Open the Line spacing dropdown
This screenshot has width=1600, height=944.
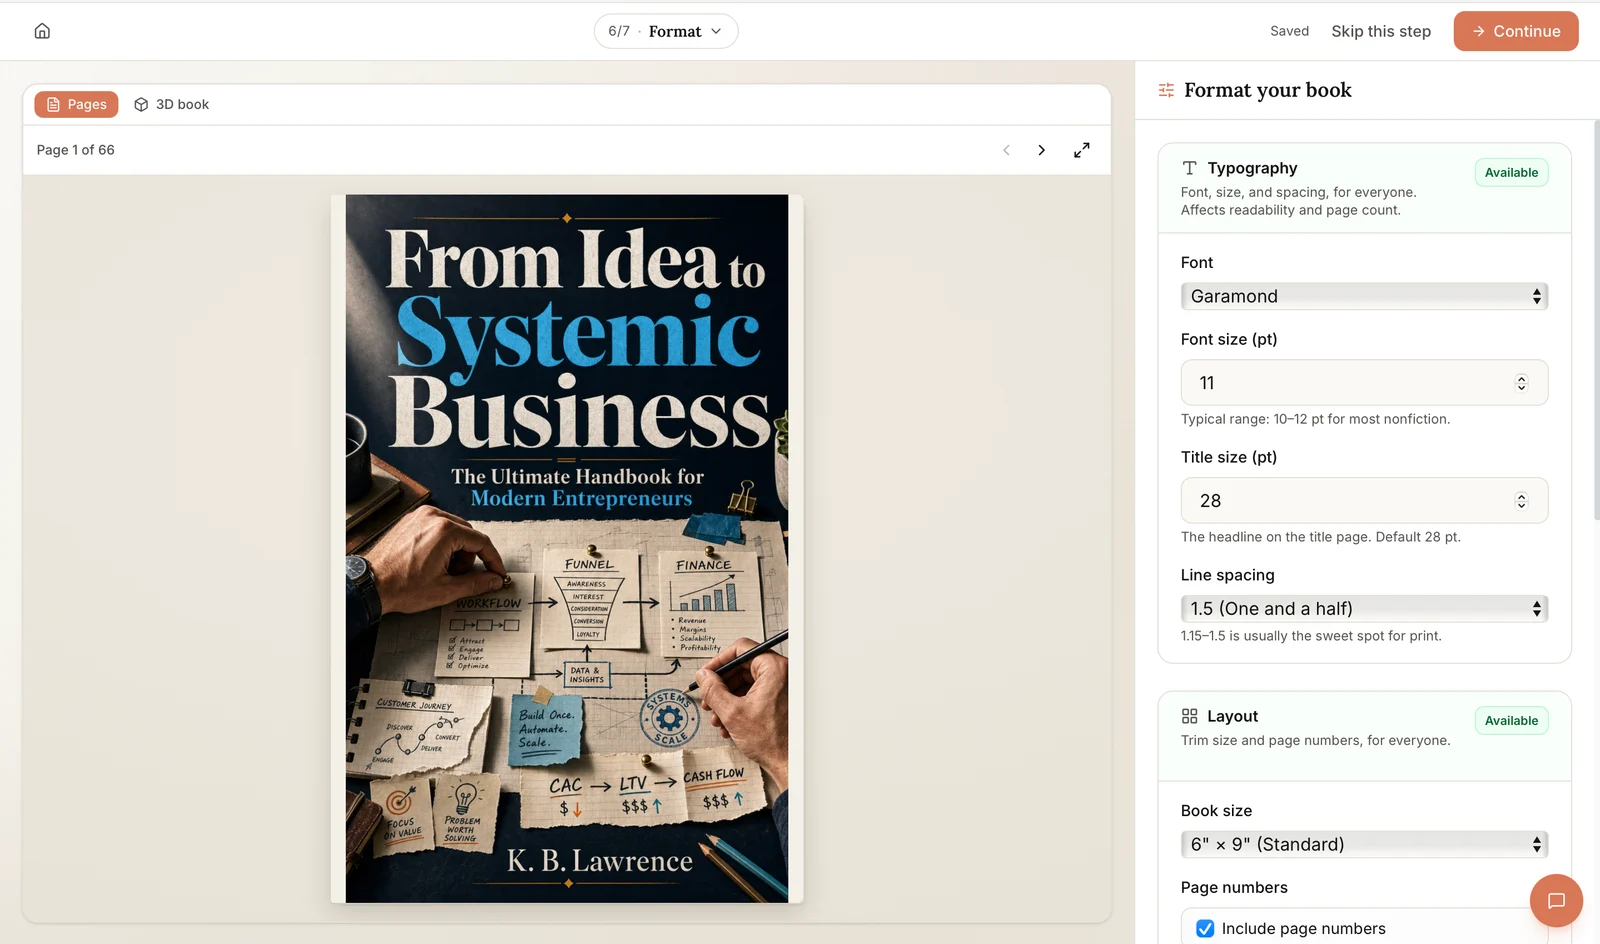(x=1364, y=609)
